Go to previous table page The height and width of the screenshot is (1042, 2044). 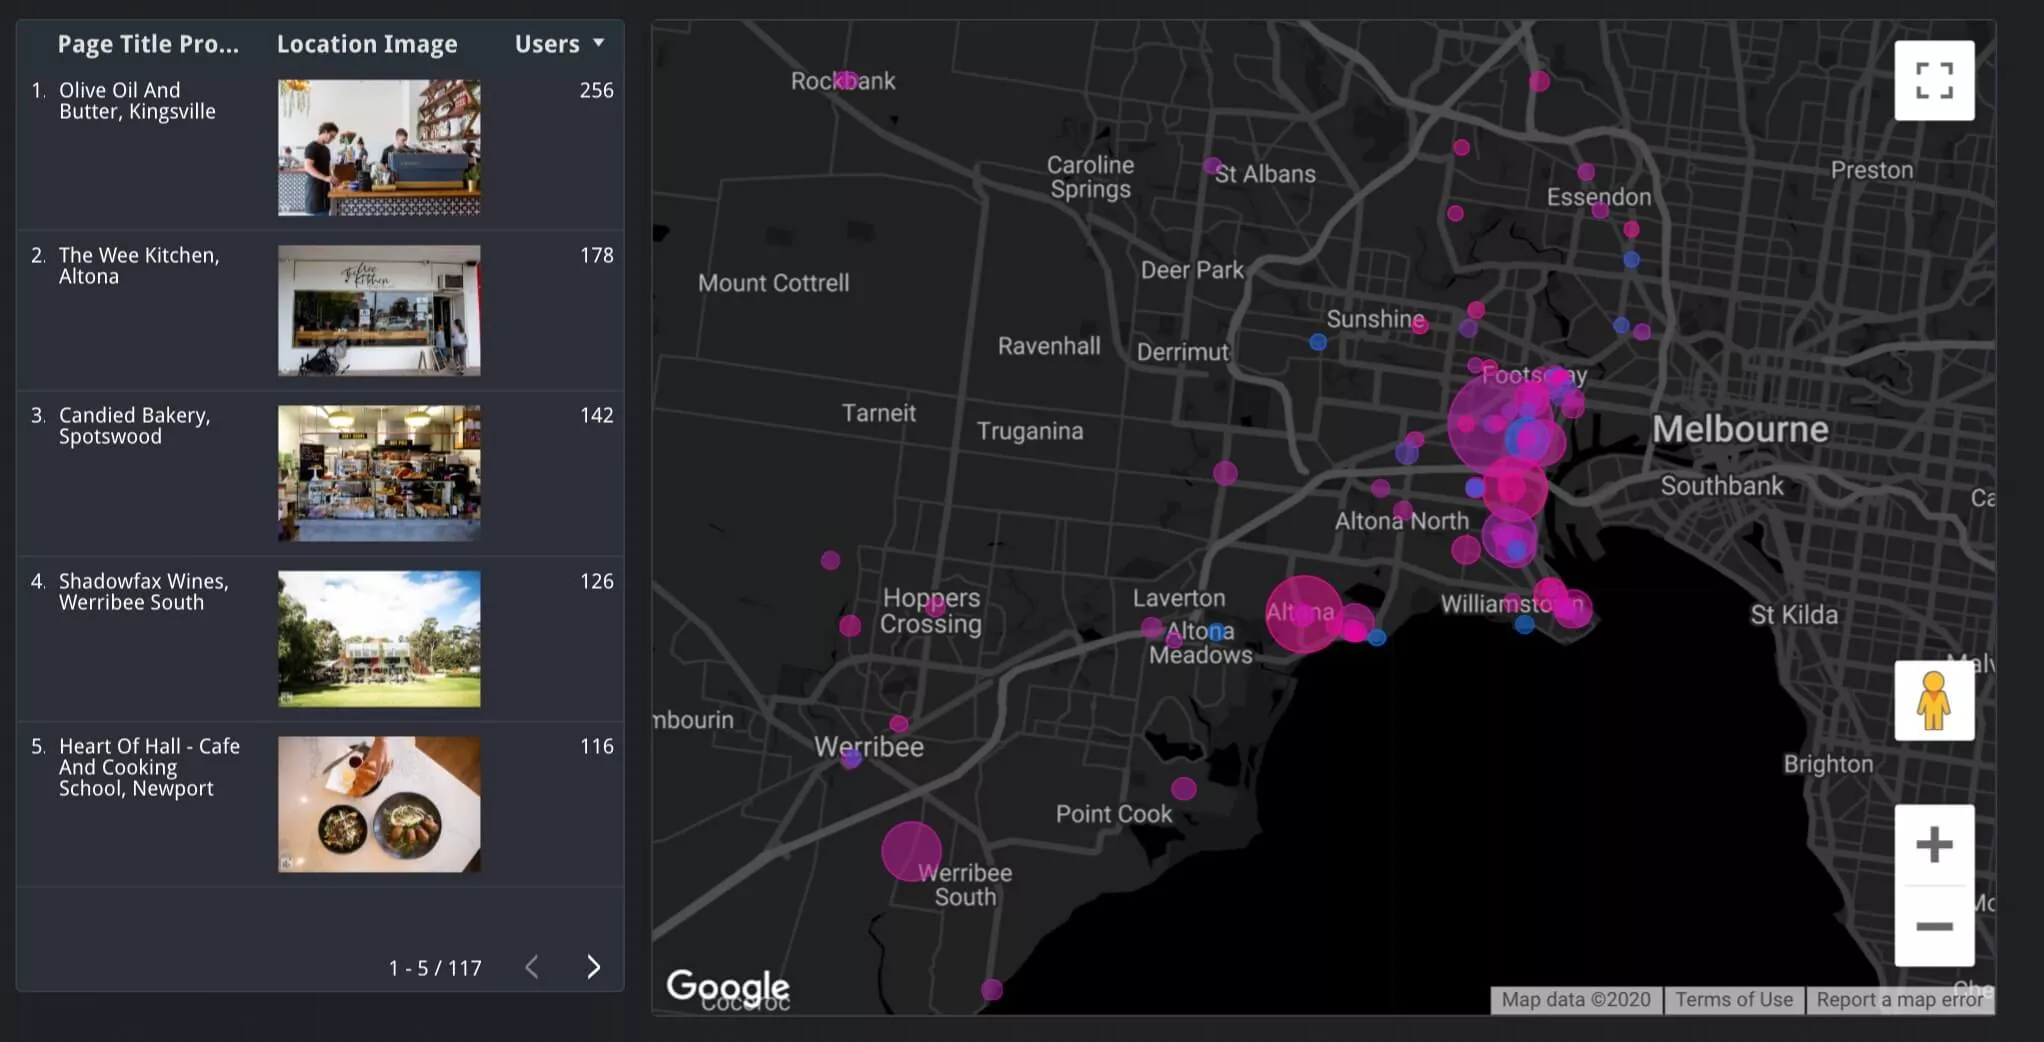coord(532,967)
